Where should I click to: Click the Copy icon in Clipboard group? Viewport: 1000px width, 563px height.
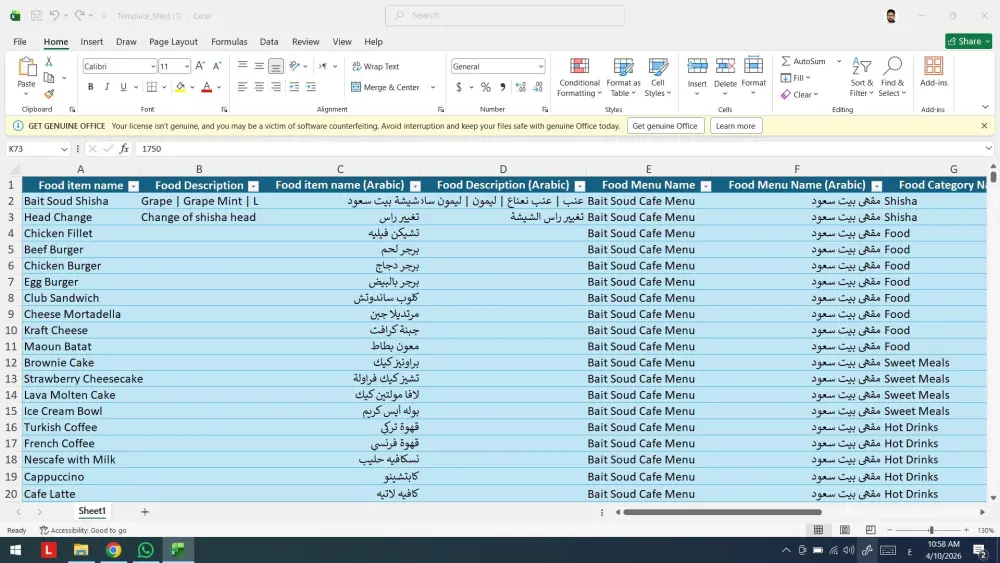tap(49, 78)
